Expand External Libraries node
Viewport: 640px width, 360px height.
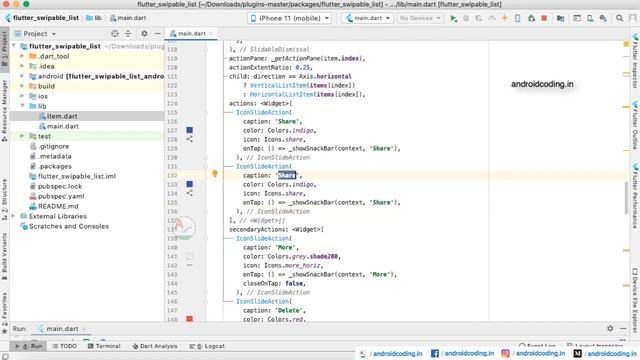click(13, 216)
